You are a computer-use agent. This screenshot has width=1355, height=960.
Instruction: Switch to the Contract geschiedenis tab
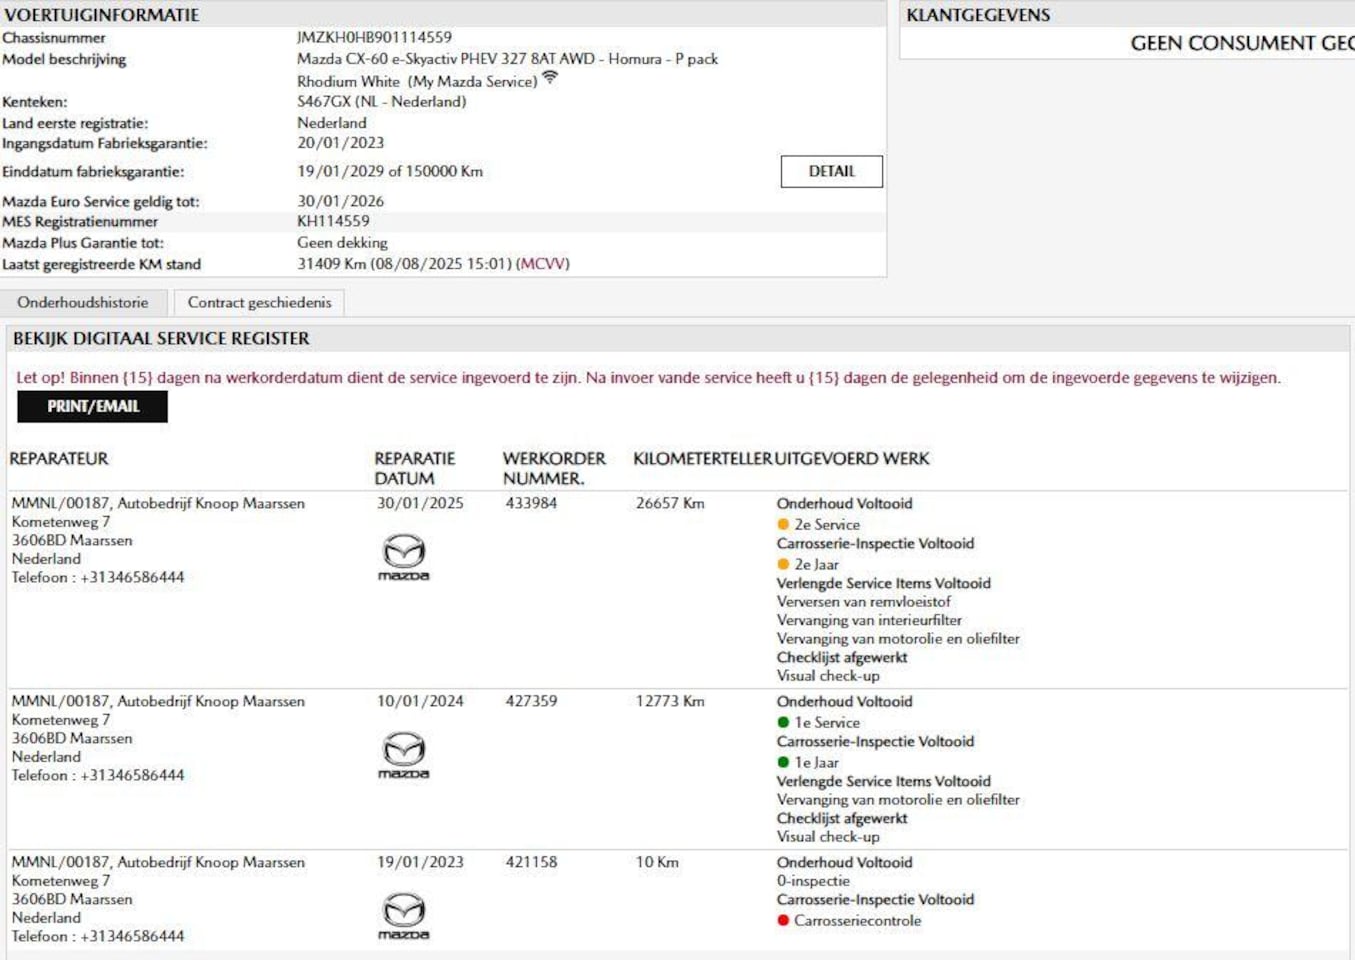tap(259, 302)
